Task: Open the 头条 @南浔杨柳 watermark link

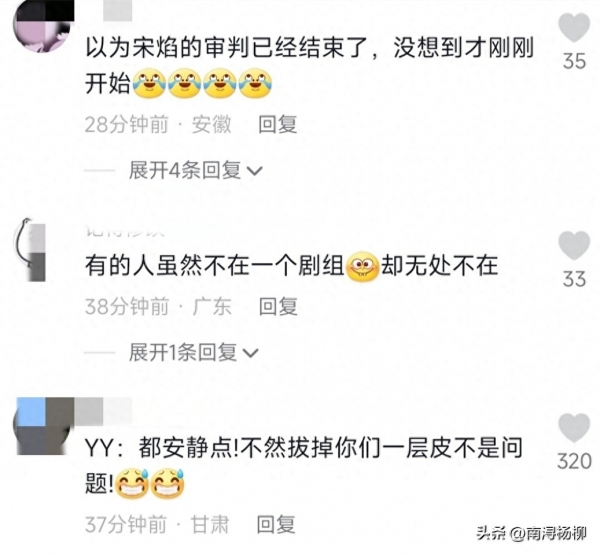Action: pos(531,533)
